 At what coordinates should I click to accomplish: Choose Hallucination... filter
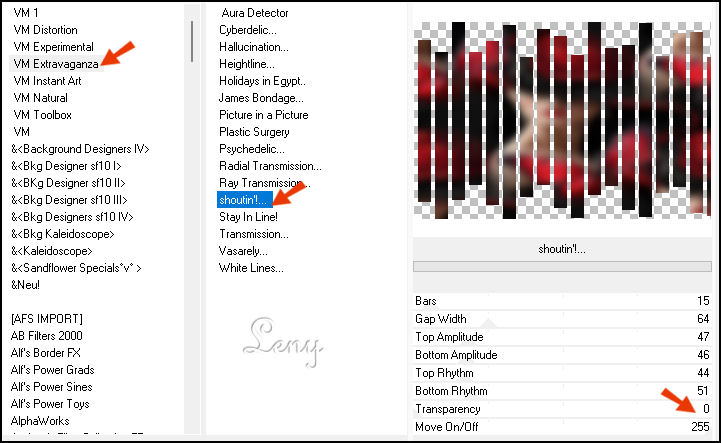(254, 47)
